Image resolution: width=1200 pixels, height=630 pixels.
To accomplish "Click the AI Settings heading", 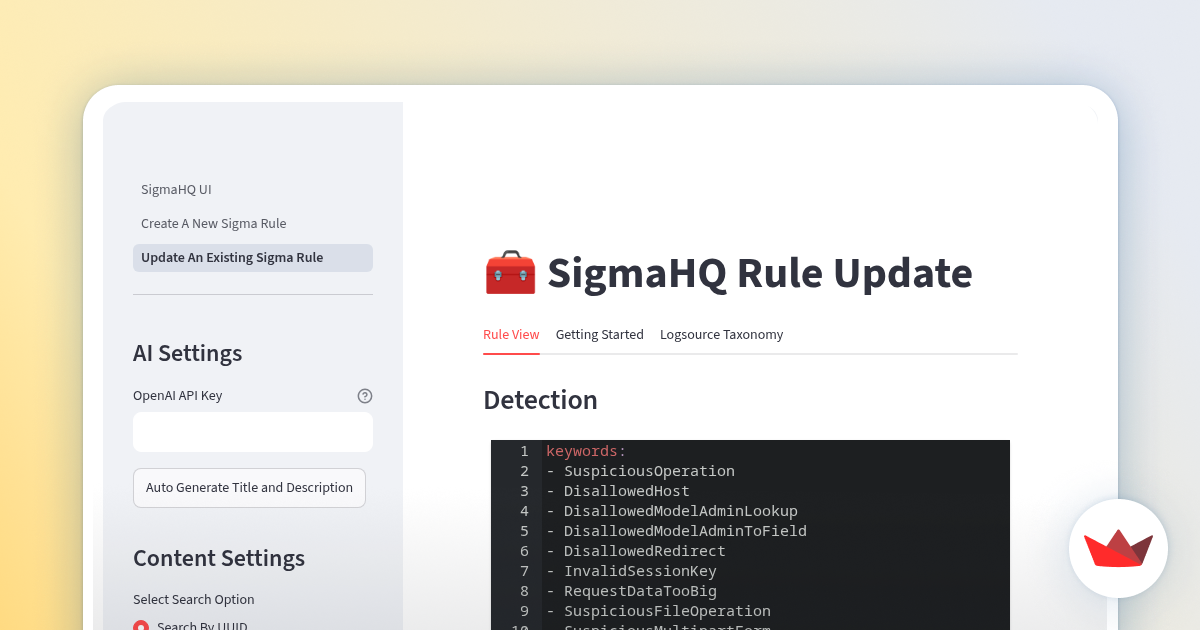I will (187, 353).
